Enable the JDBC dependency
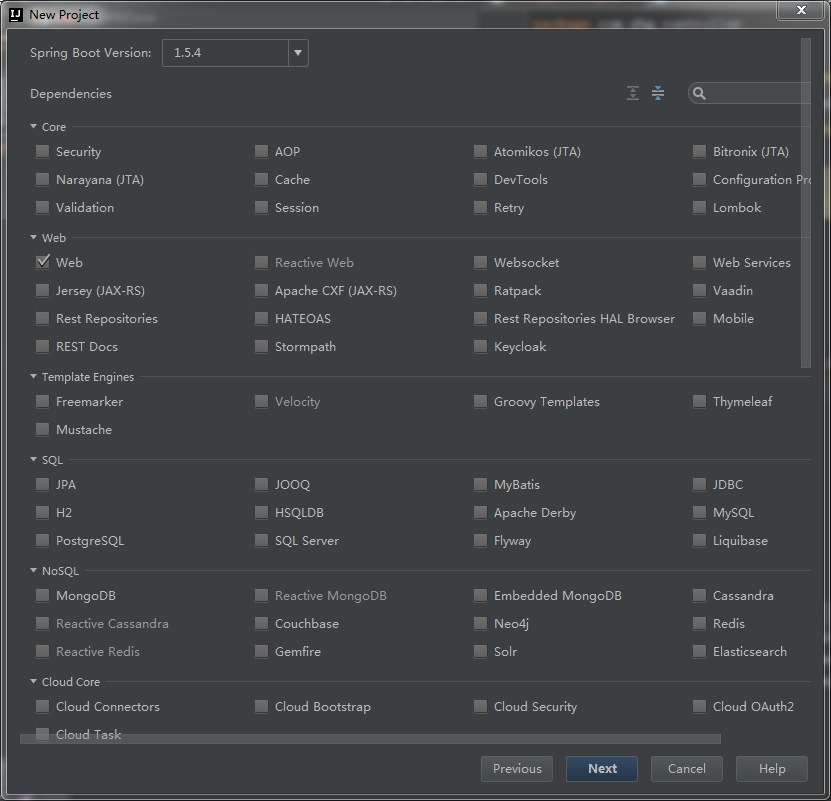Viewport: 831px width, 801px height. pos(699,485)
